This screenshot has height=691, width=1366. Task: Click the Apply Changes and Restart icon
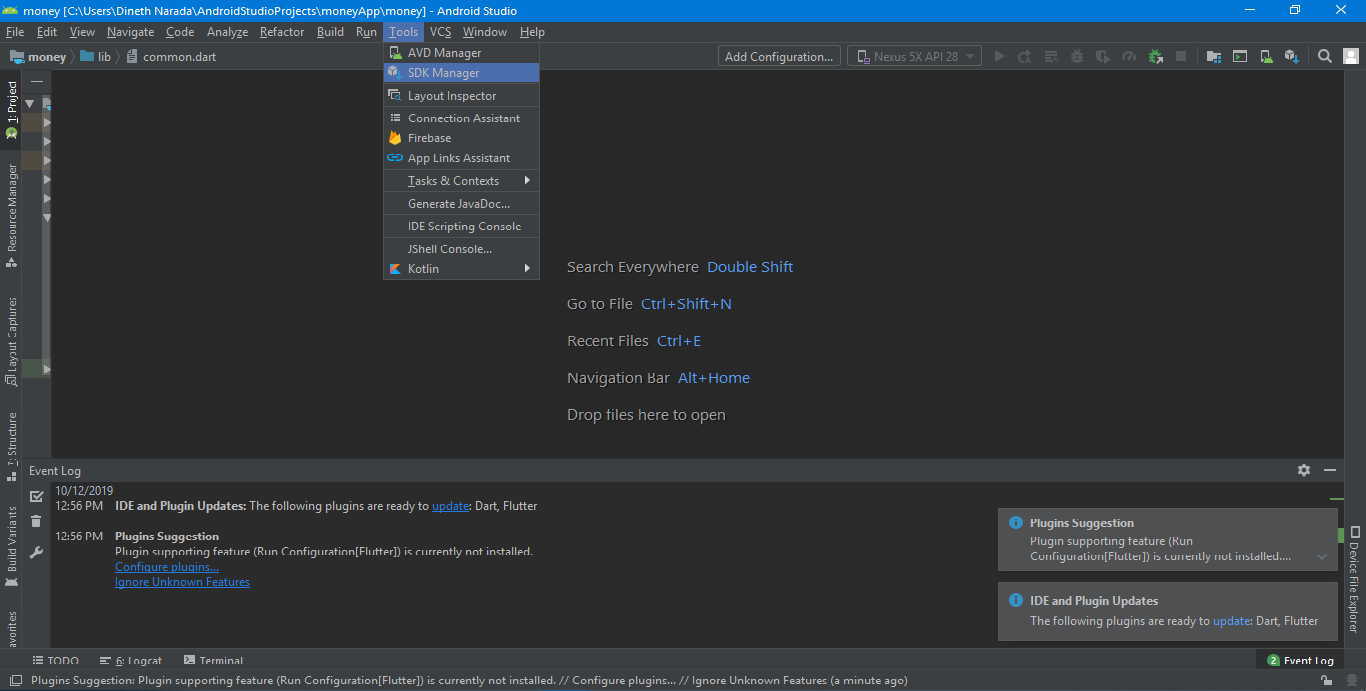click(x=1025, y=57)
